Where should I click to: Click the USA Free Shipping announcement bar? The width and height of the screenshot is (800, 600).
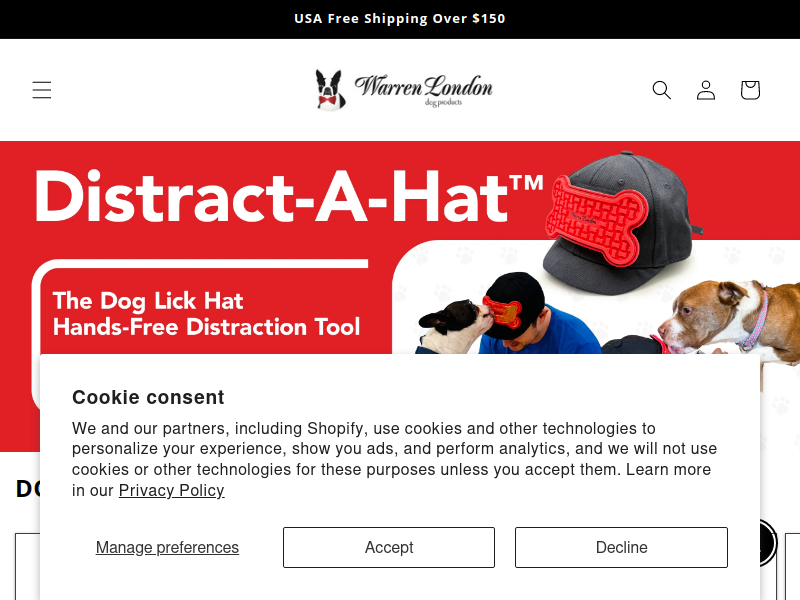[400, 19]
